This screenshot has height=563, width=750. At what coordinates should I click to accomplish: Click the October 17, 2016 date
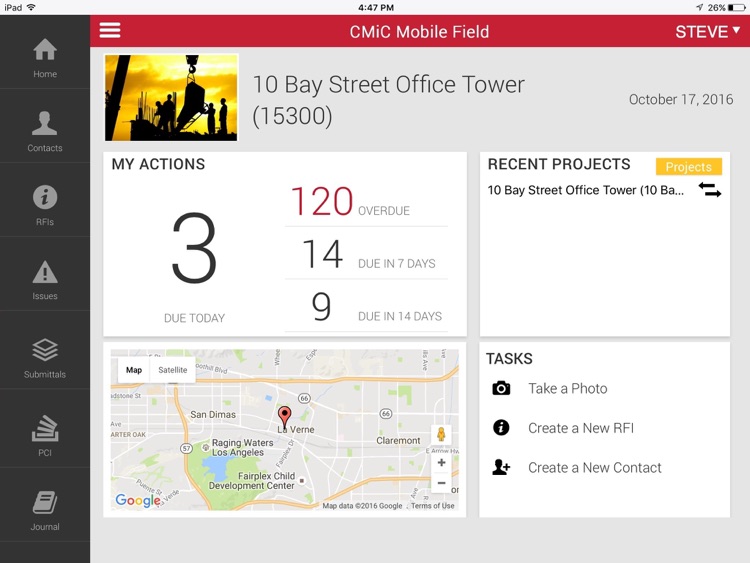pyautogui.click(x=681, y=99)
